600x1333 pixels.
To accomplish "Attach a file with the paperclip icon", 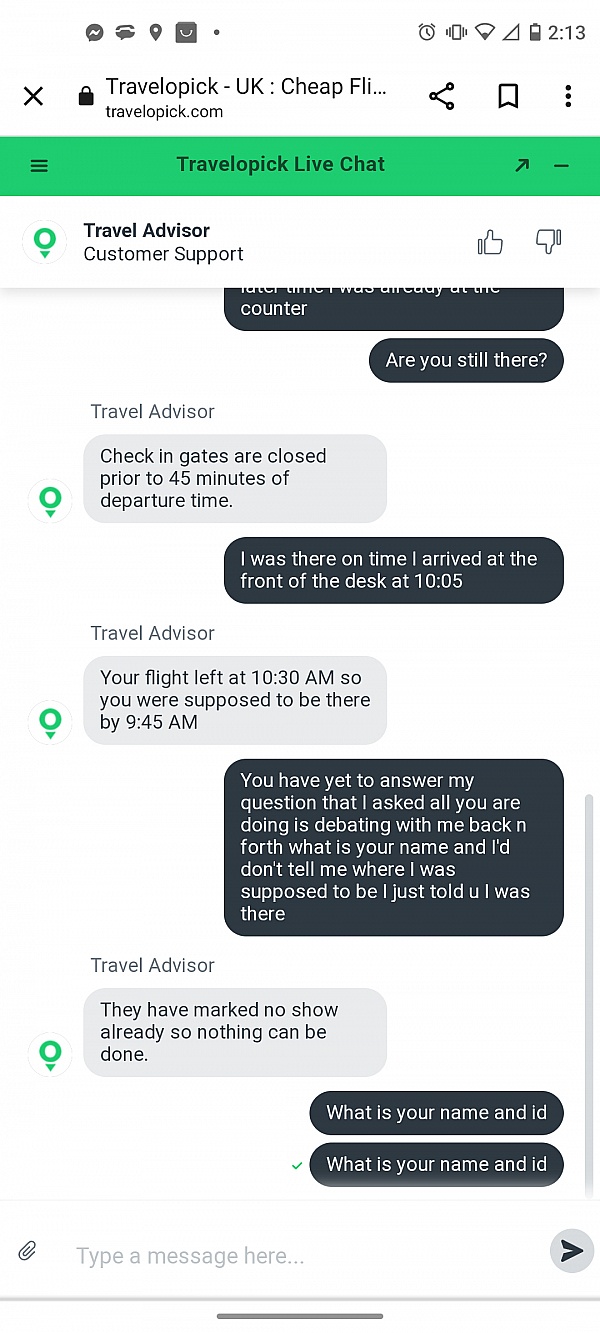I will pos(27,1250).
